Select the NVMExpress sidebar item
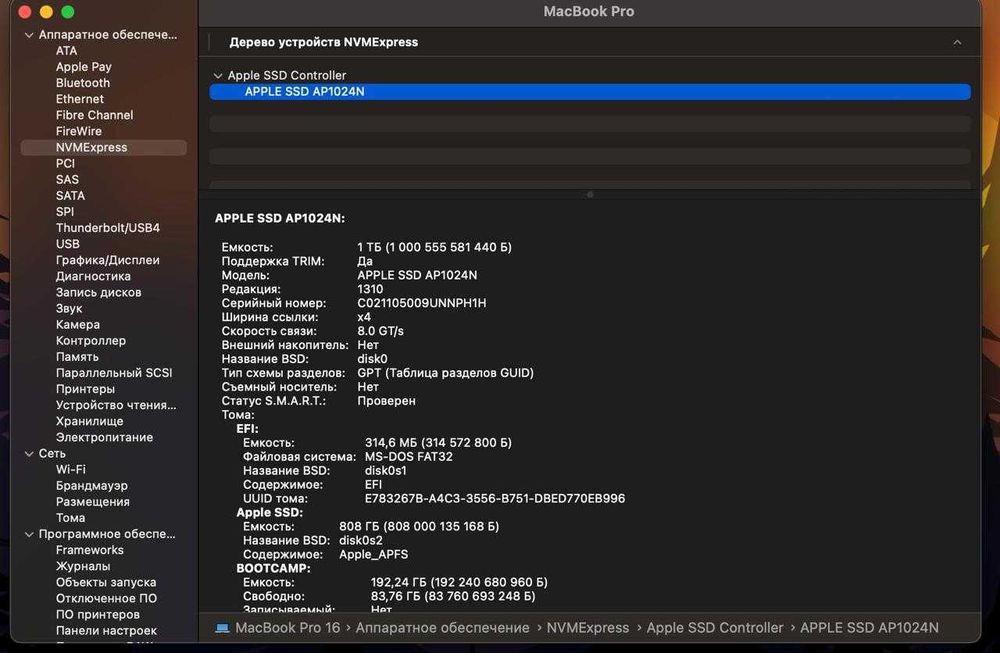The width and height of the screenshot is (1000, 653). click(104, 147)
